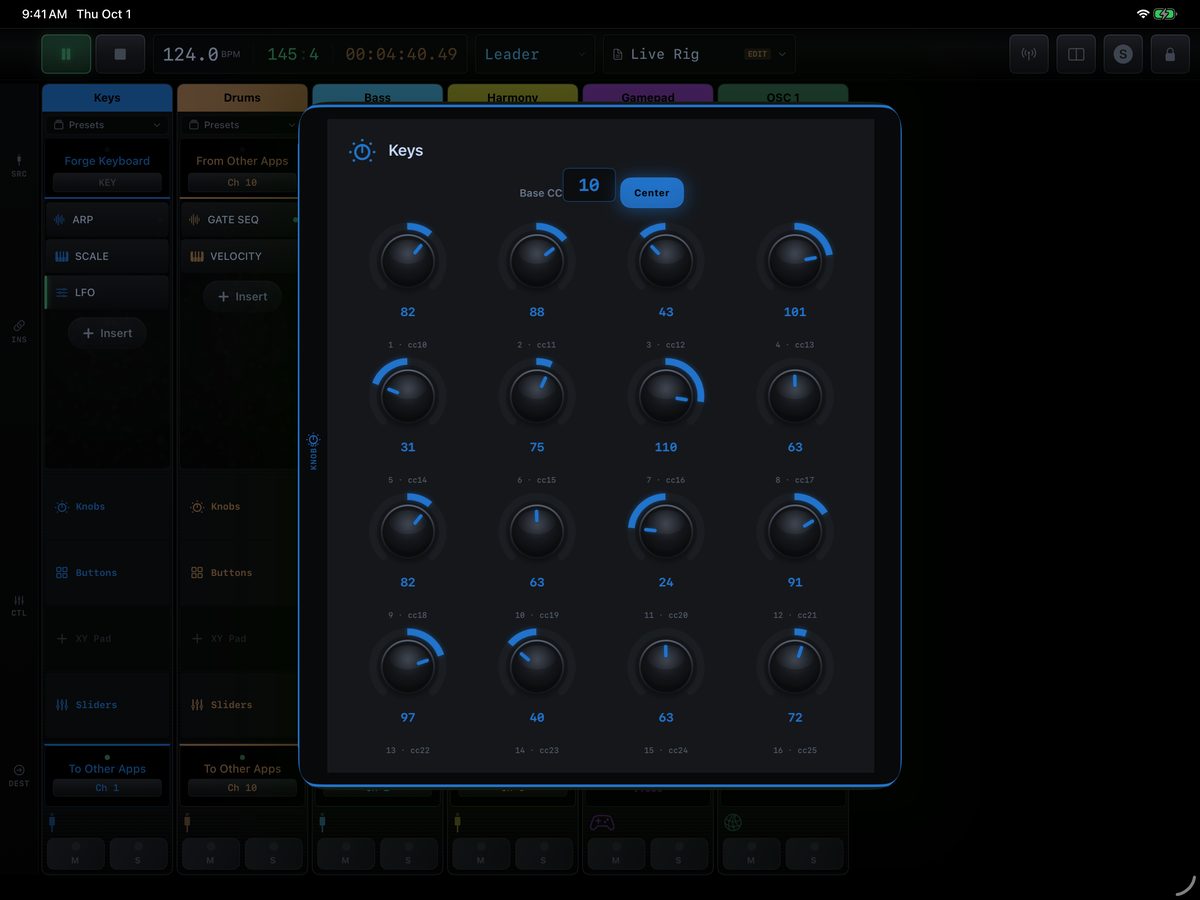Open Buttons controller in the Drums strip

(240, 573)
